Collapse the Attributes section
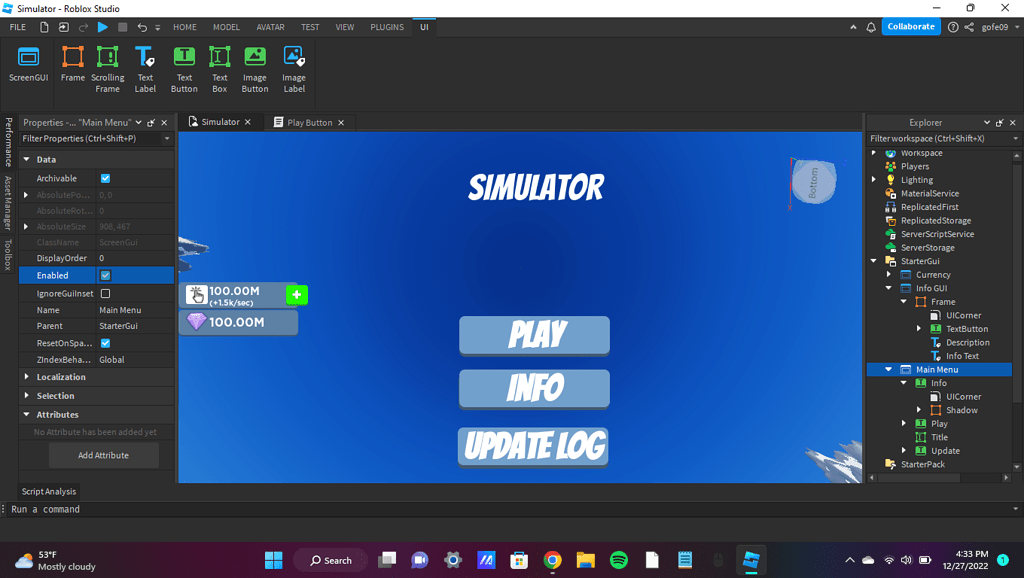Viewport: 1024px width, 578px height. [x=27, y=415]
